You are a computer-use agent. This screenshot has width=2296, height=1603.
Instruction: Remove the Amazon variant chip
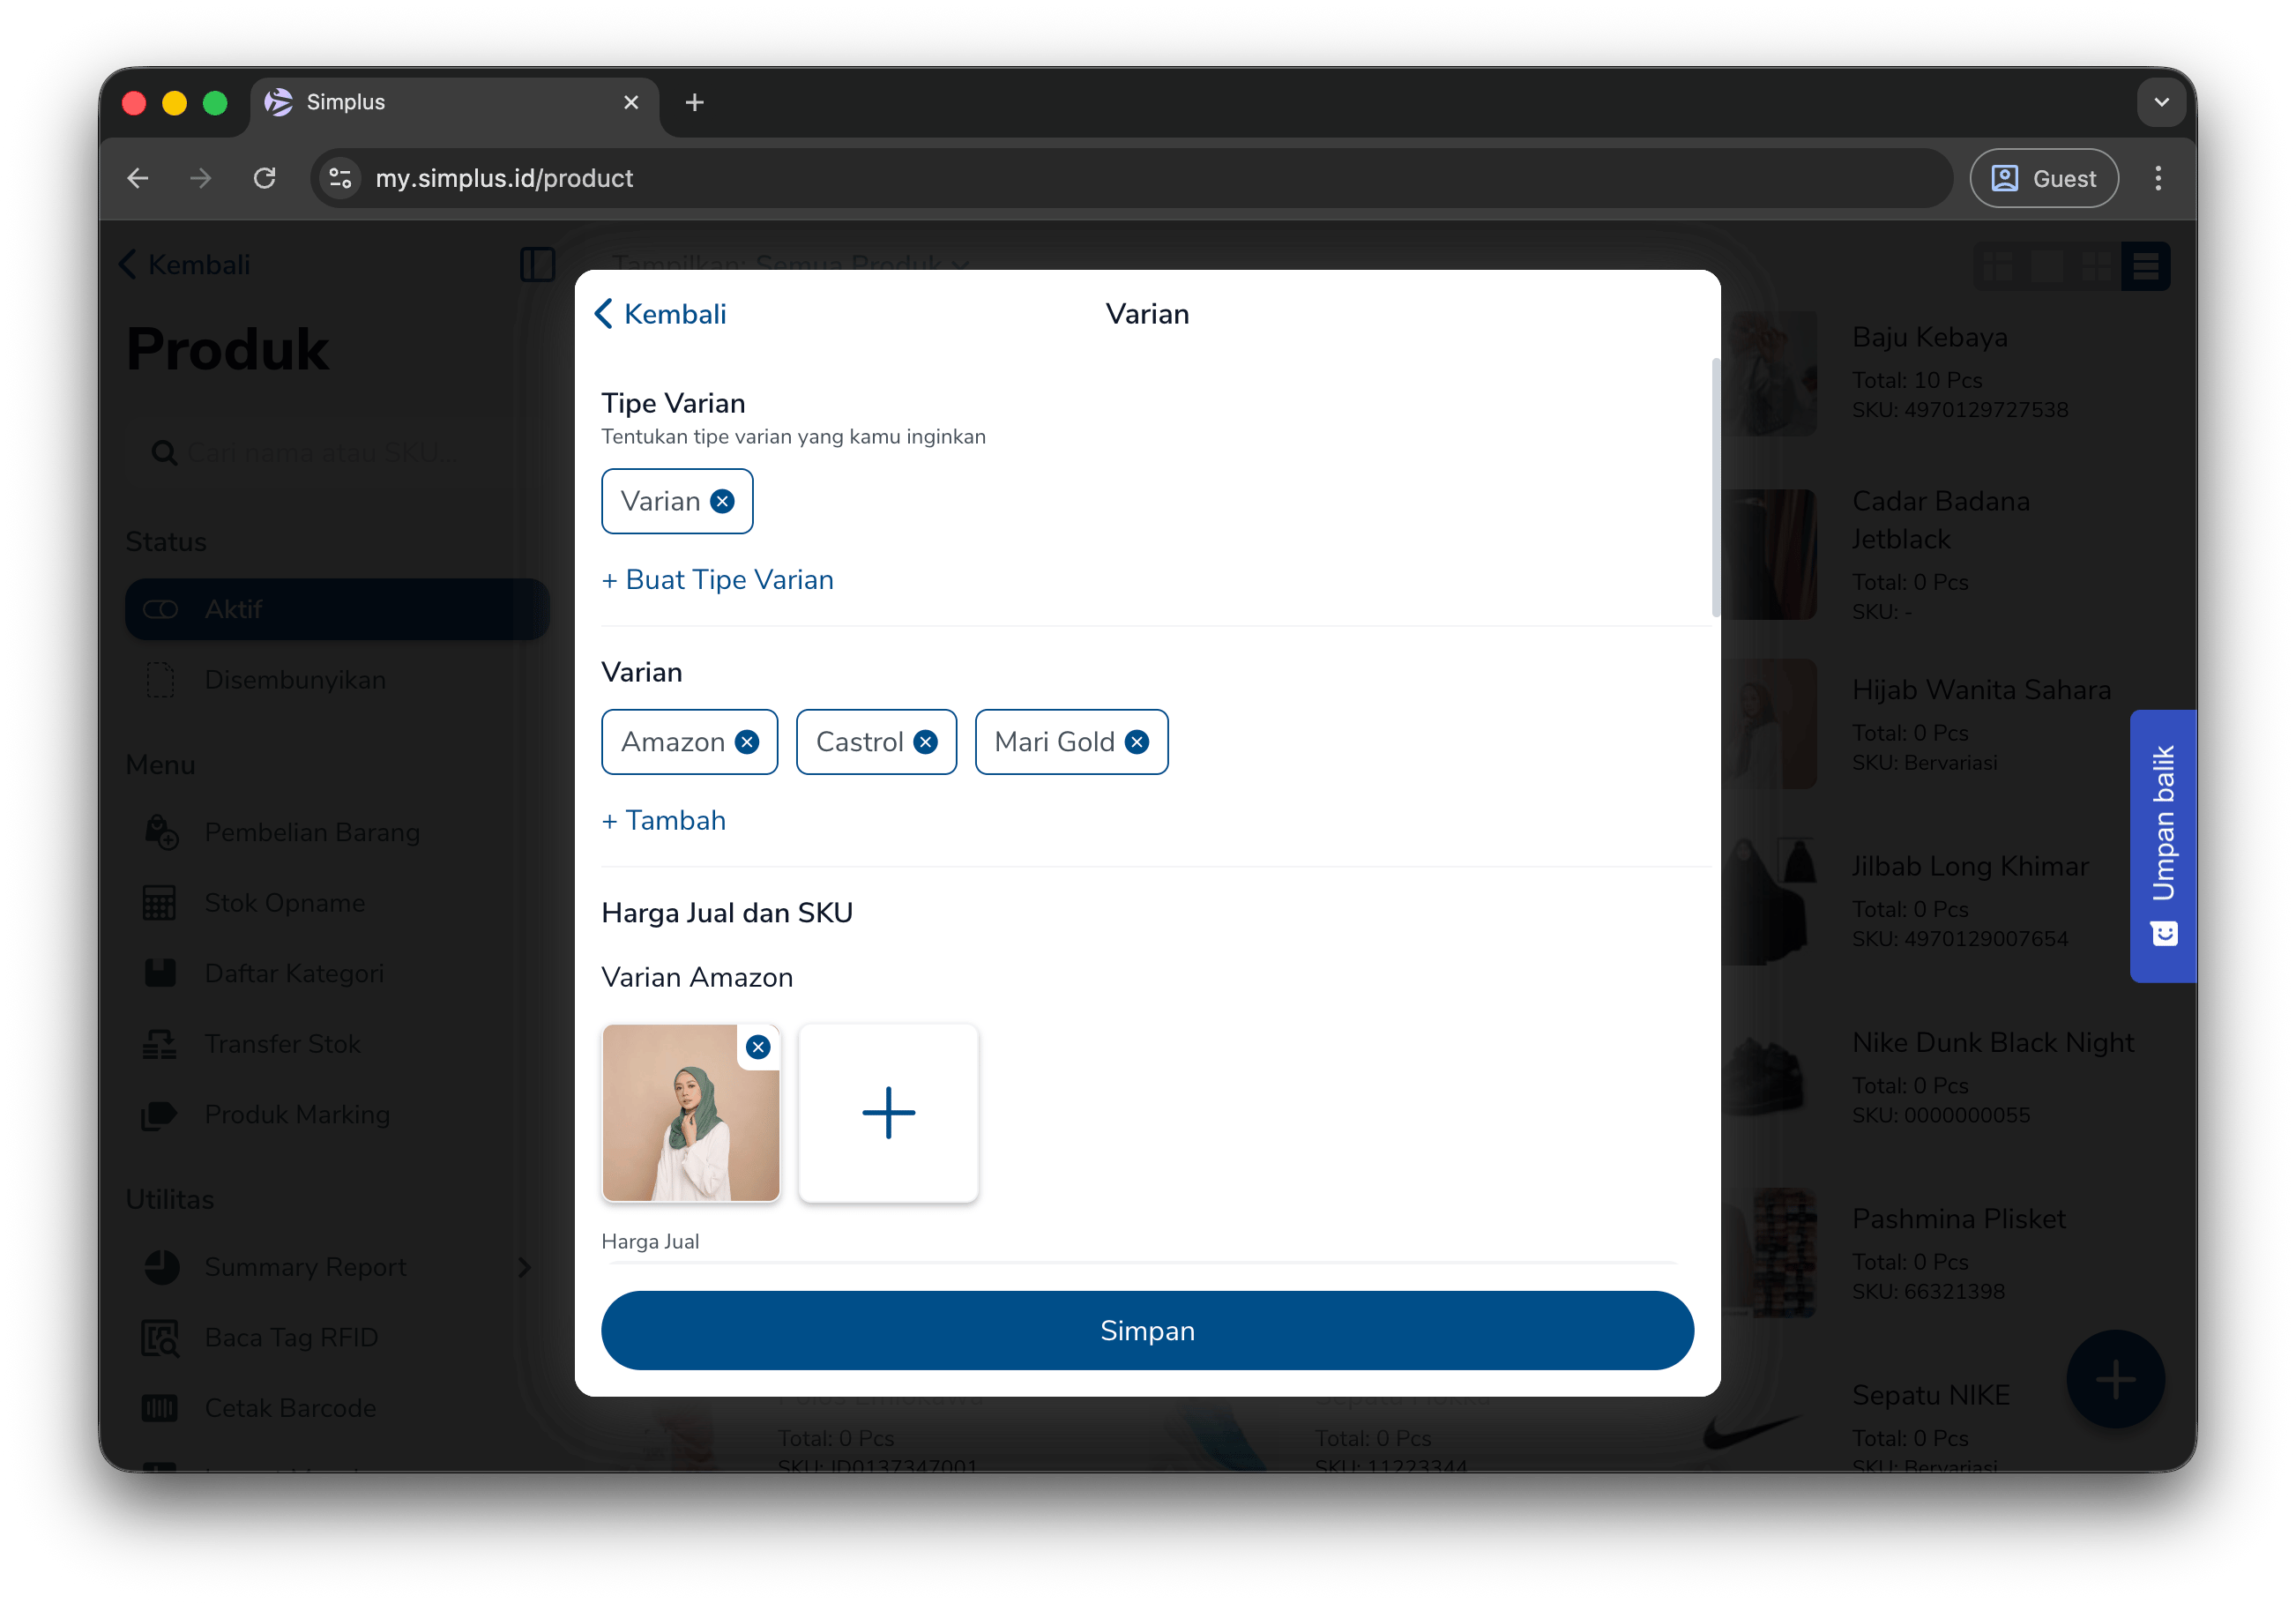point(747,742)
